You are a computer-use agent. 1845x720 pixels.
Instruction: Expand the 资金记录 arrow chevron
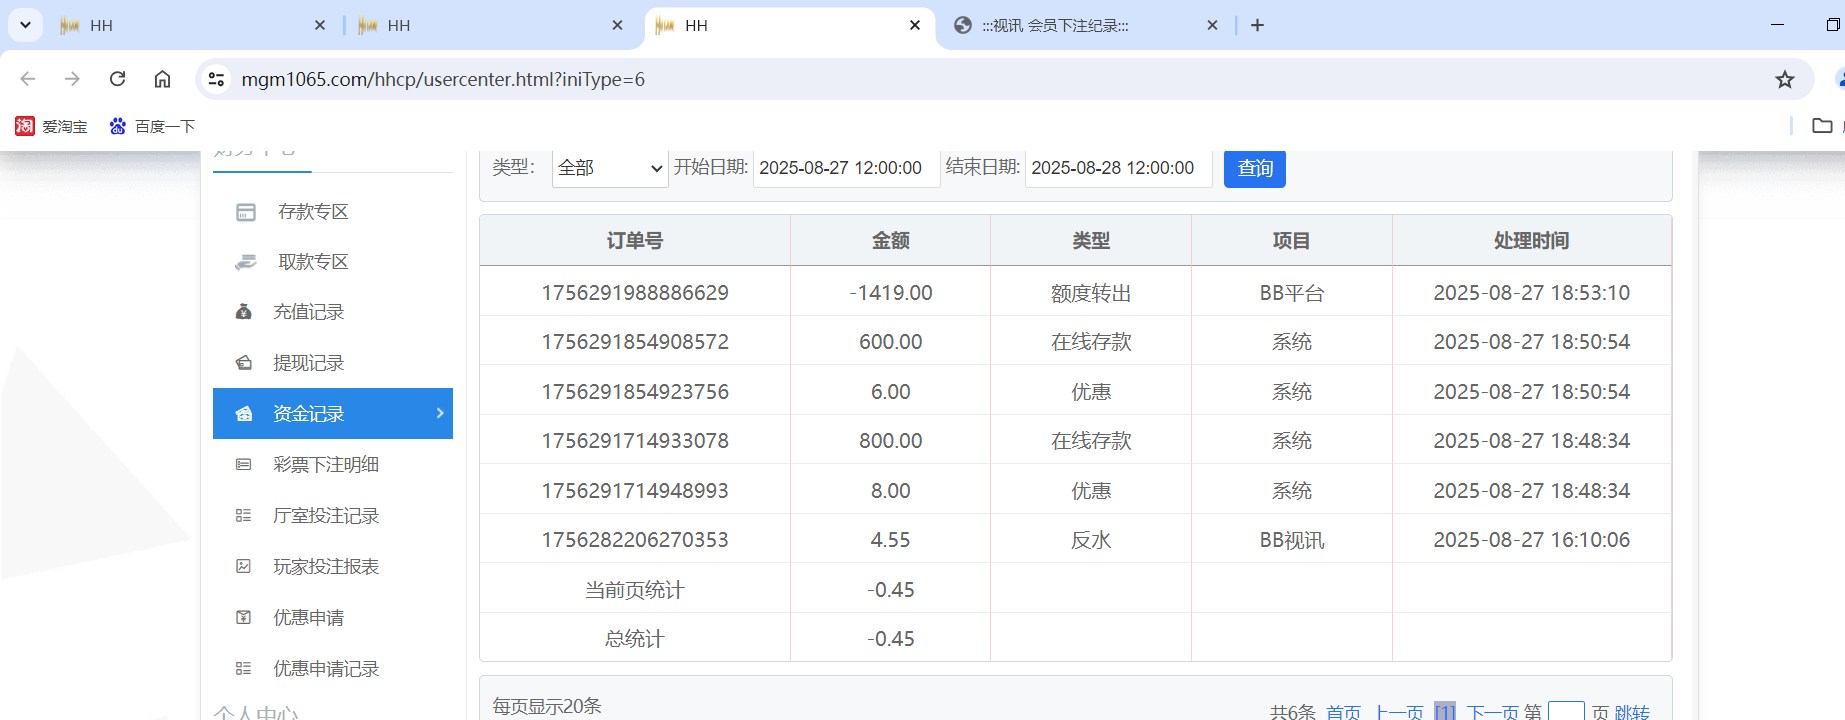coord(440,413)
